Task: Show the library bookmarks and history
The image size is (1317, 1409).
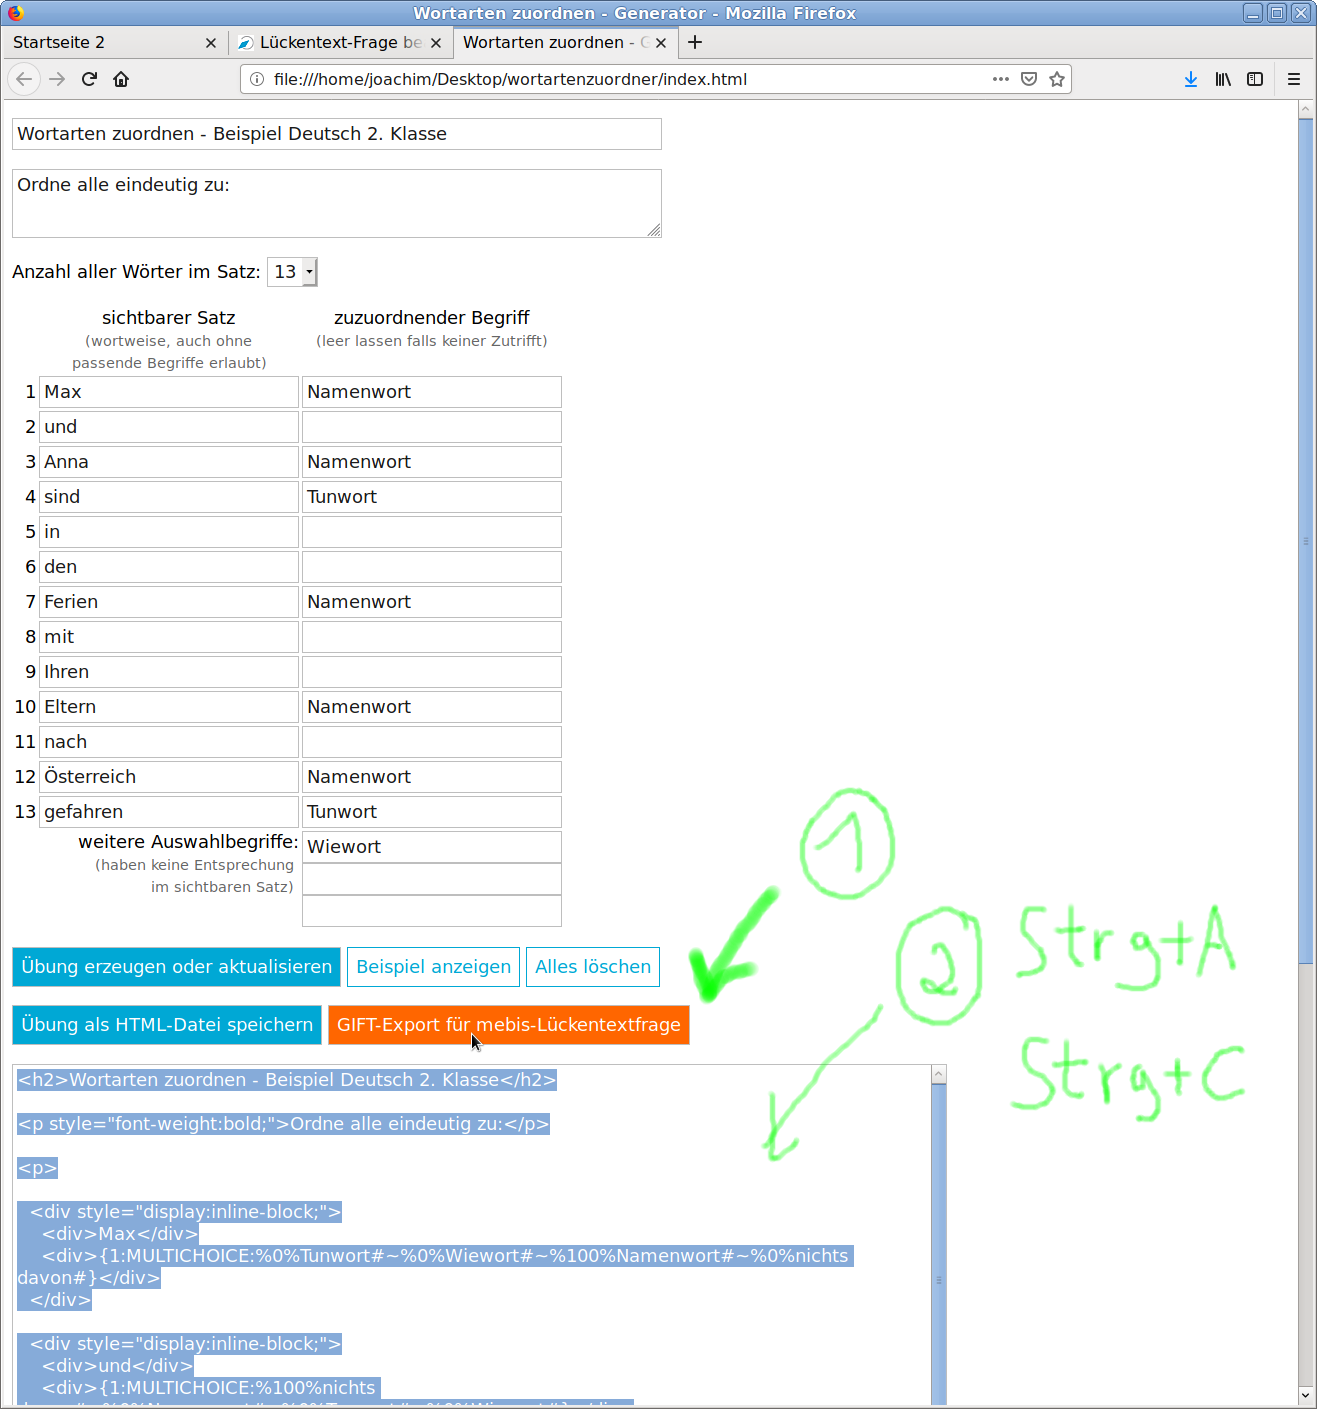Action: [x=1222, y=79]
